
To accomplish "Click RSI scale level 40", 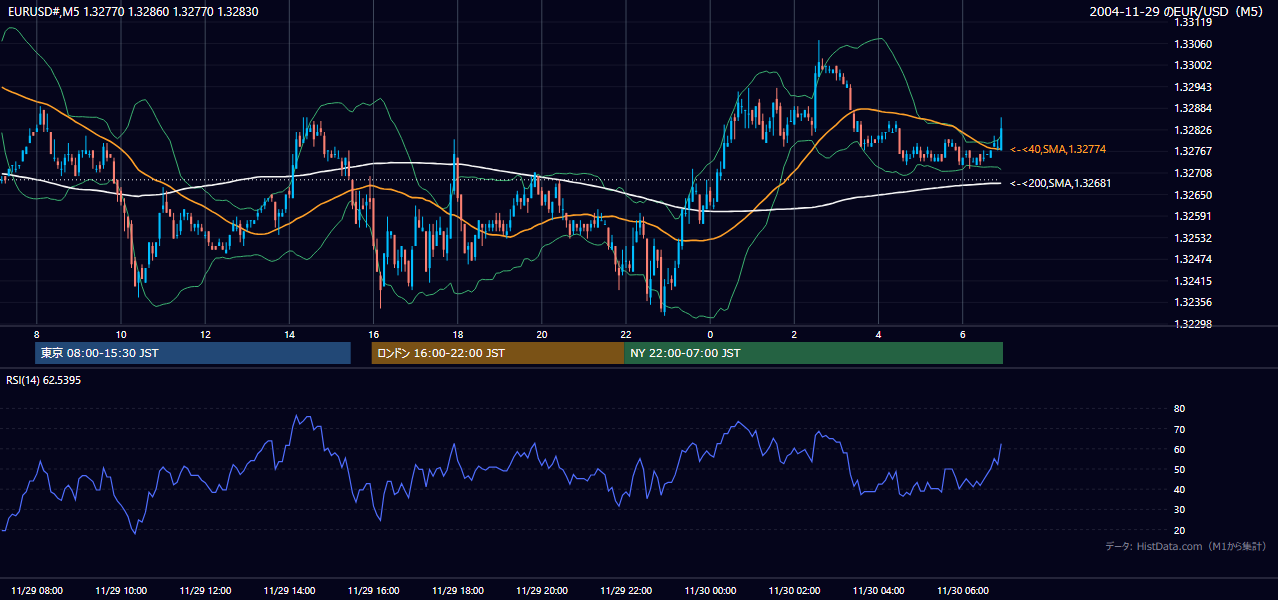I will click(1179, 490).
